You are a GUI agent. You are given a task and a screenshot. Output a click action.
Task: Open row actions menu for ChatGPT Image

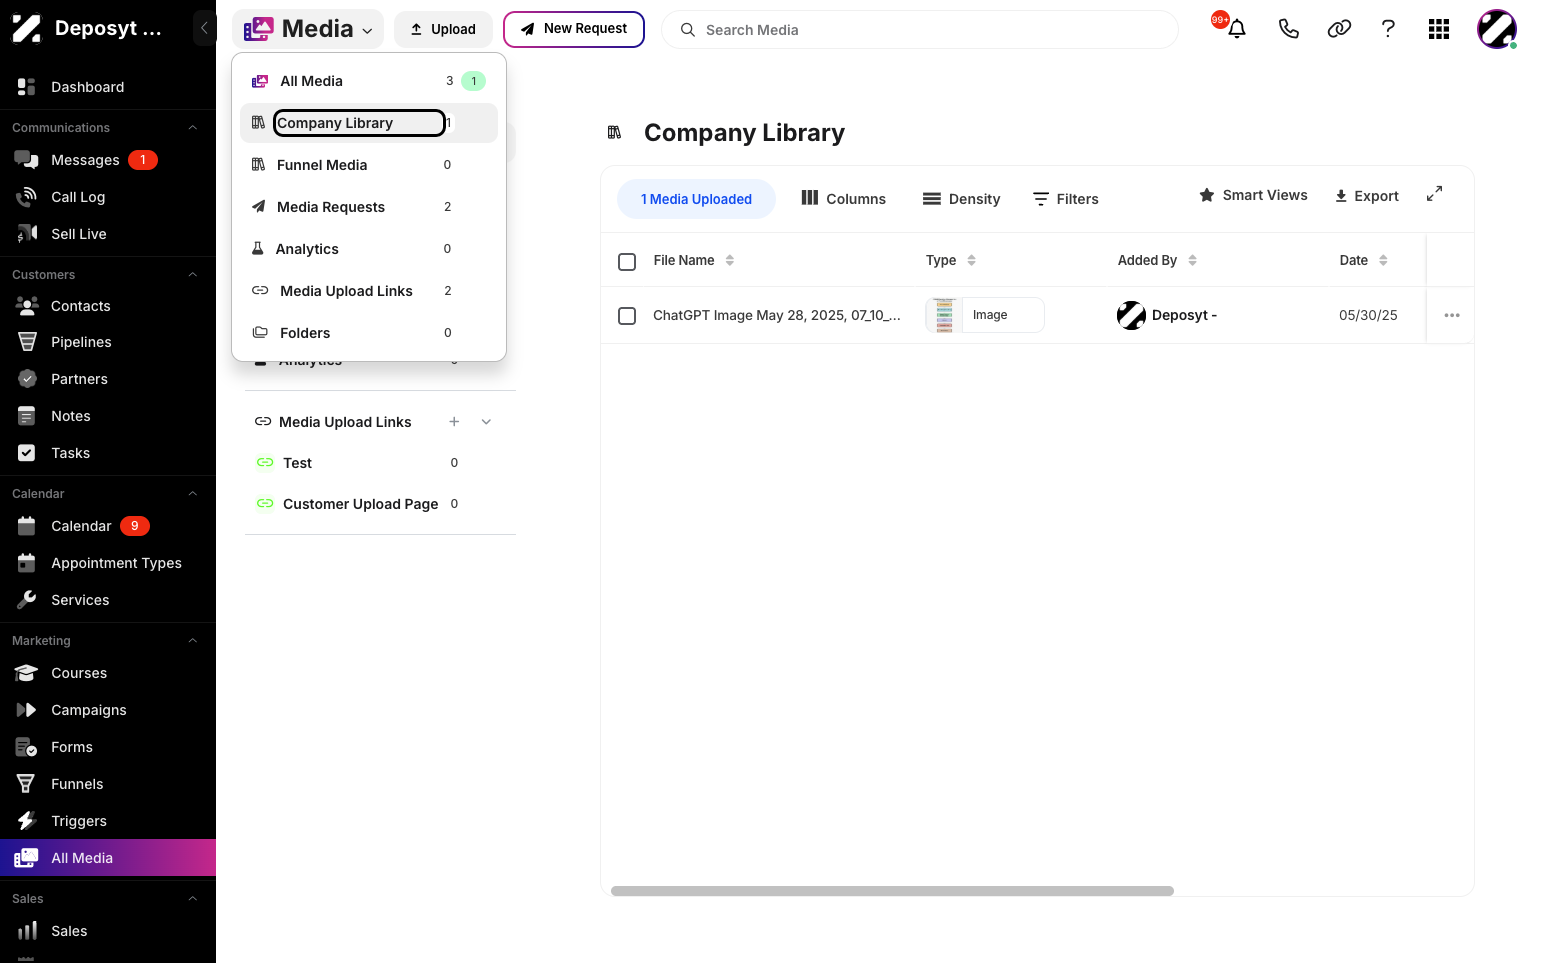tap(1452, 315)
